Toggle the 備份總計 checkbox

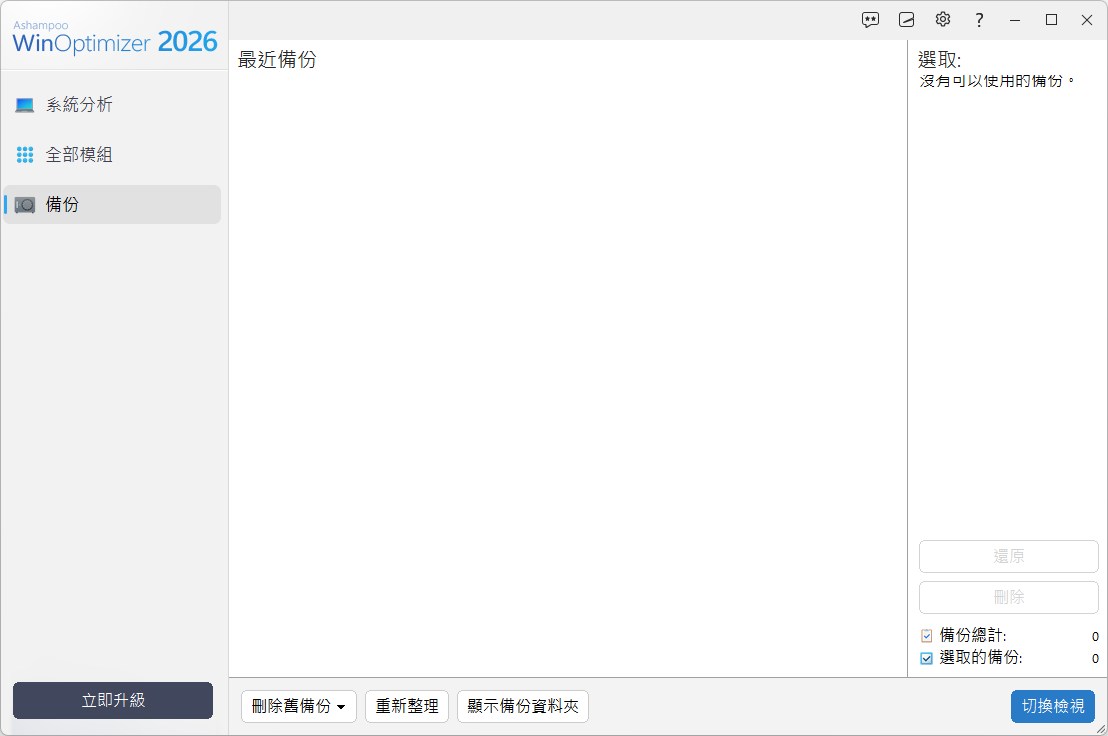pyautogui.click(x=926, y=636)
